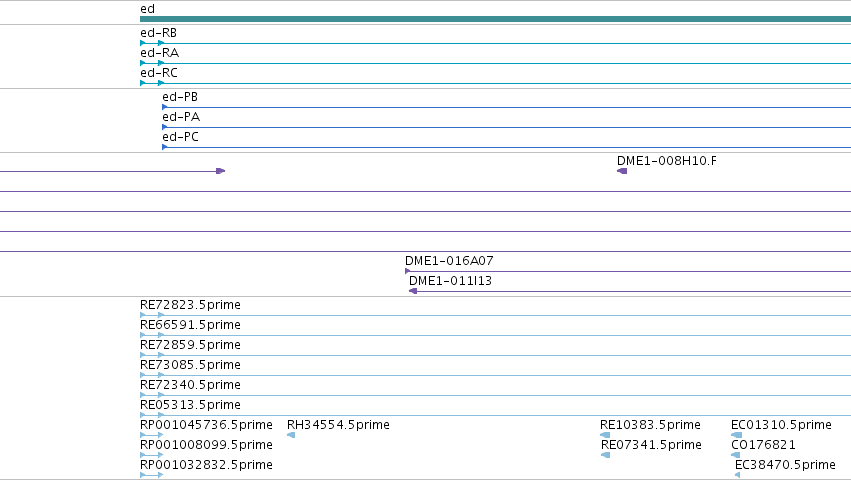Select EST RE10383.5prime label

point(650,425)
